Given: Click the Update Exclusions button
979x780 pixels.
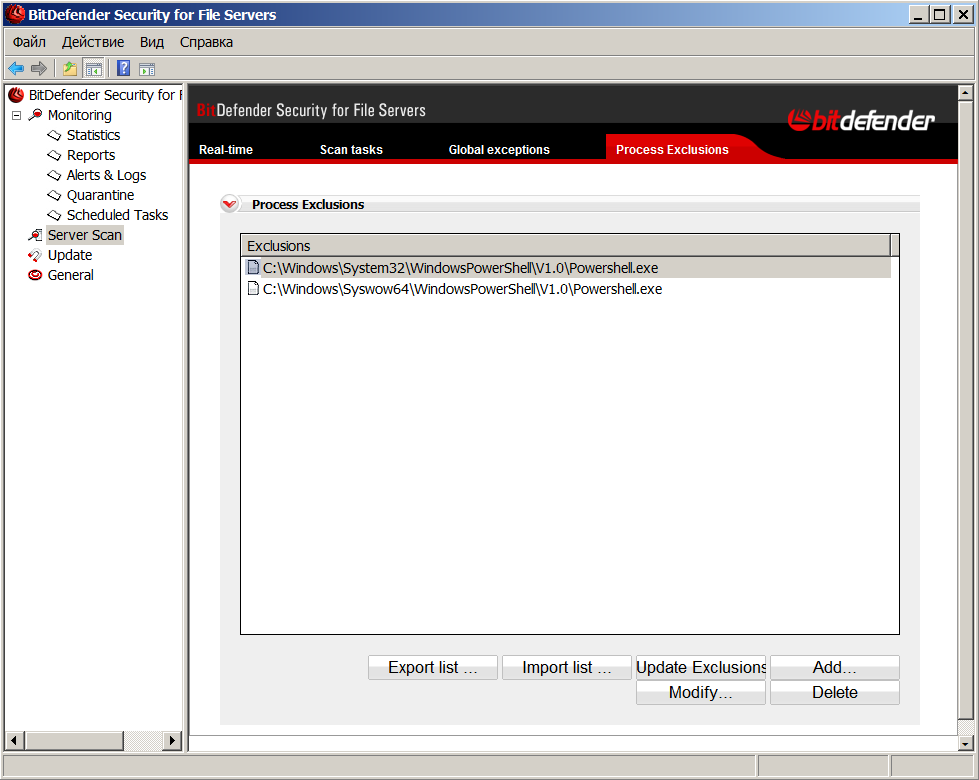Looking at the screenshot, I should tap(701, 668).
